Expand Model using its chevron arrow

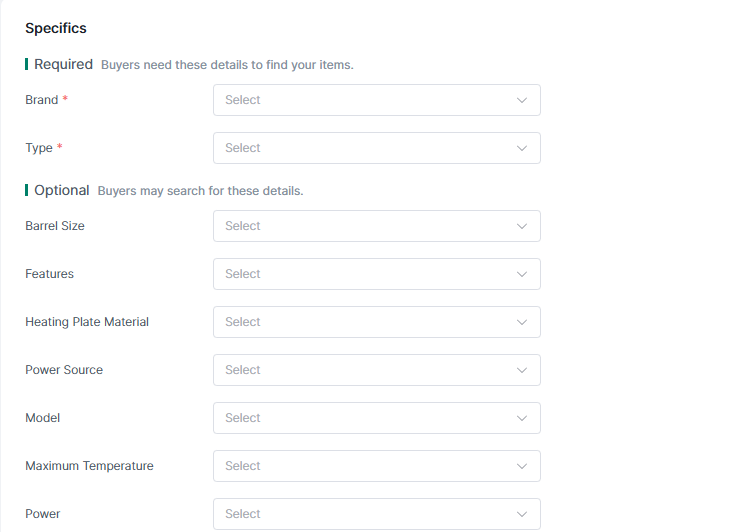[521, 418]
